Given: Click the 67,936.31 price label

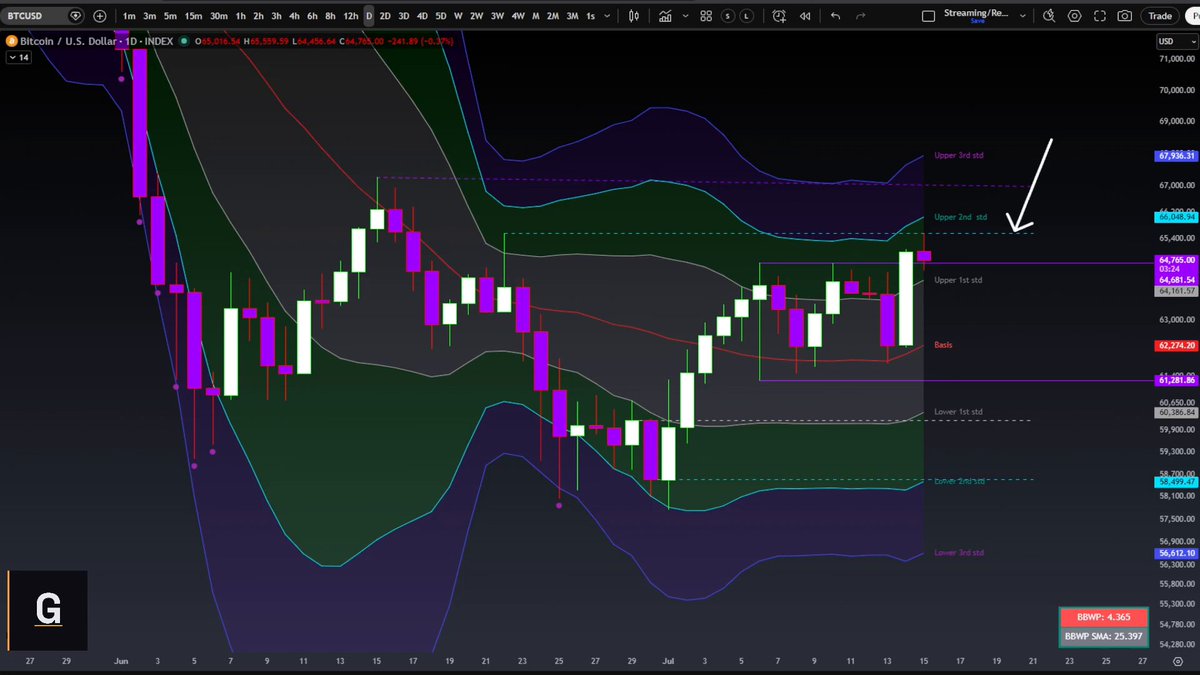Looking at the screenshot, I should [x=1176, y=156].
